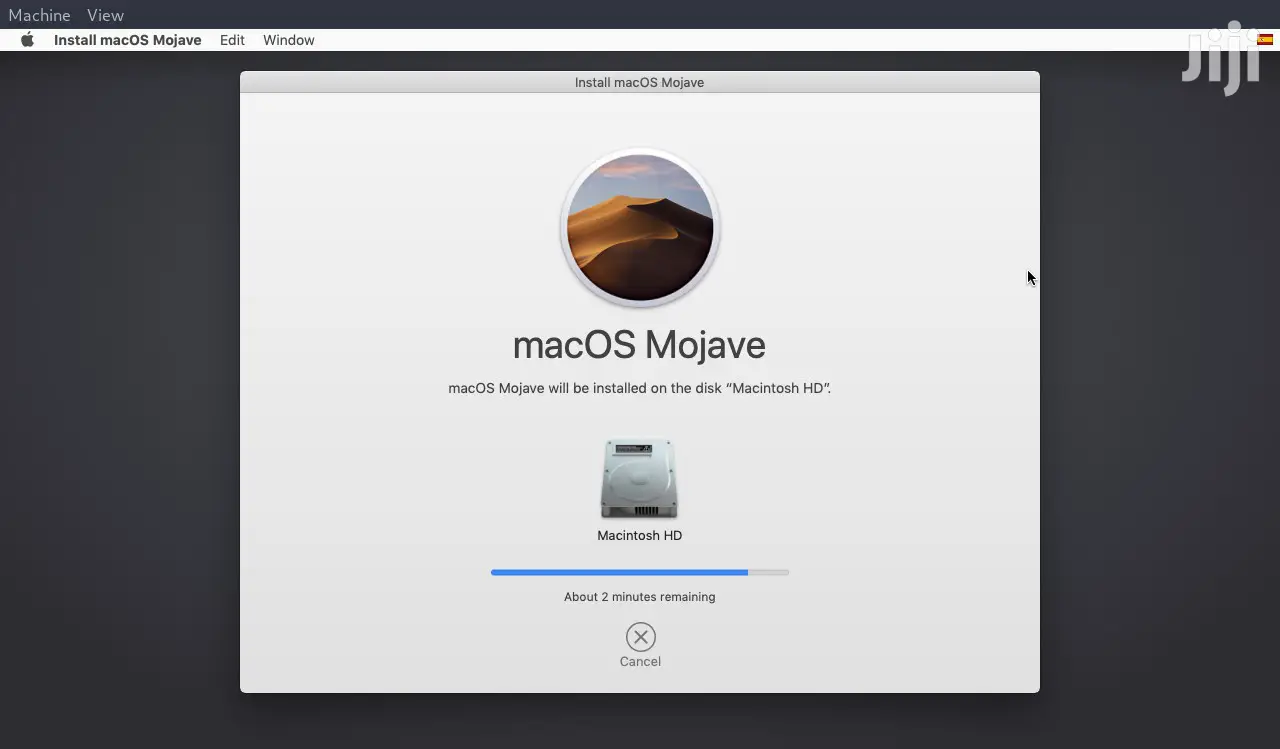Click the Cancel label below the X
This screenshot has width=1280, height=749.
click(x=640, y=661)
